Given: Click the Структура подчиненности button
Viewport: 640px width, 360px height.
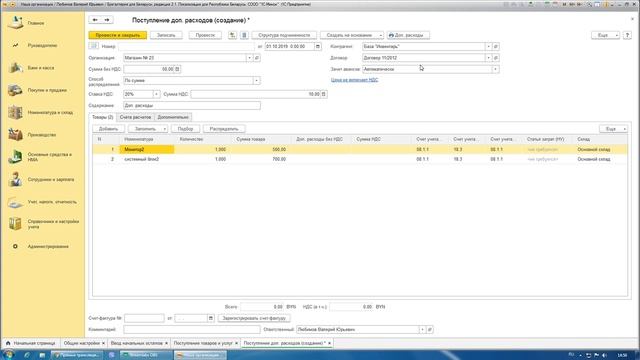Looking at the screenshot, I should coord(284,35).
